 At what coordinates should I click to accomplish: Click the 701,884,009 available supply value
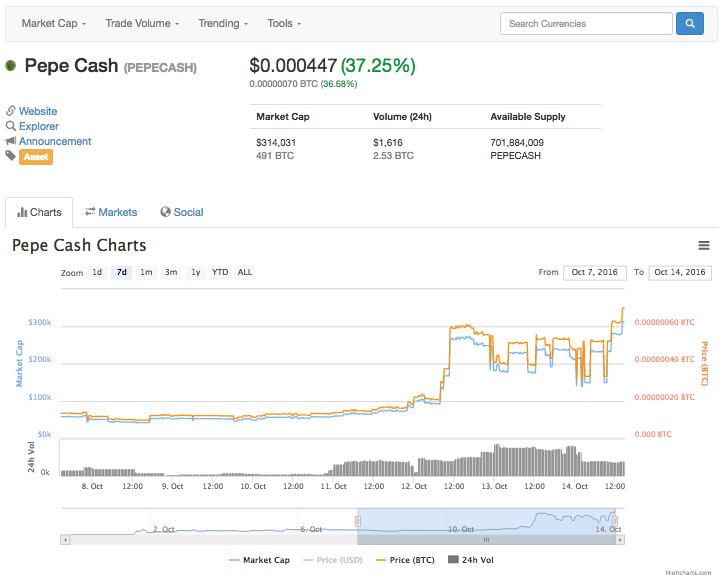(517, 142)
